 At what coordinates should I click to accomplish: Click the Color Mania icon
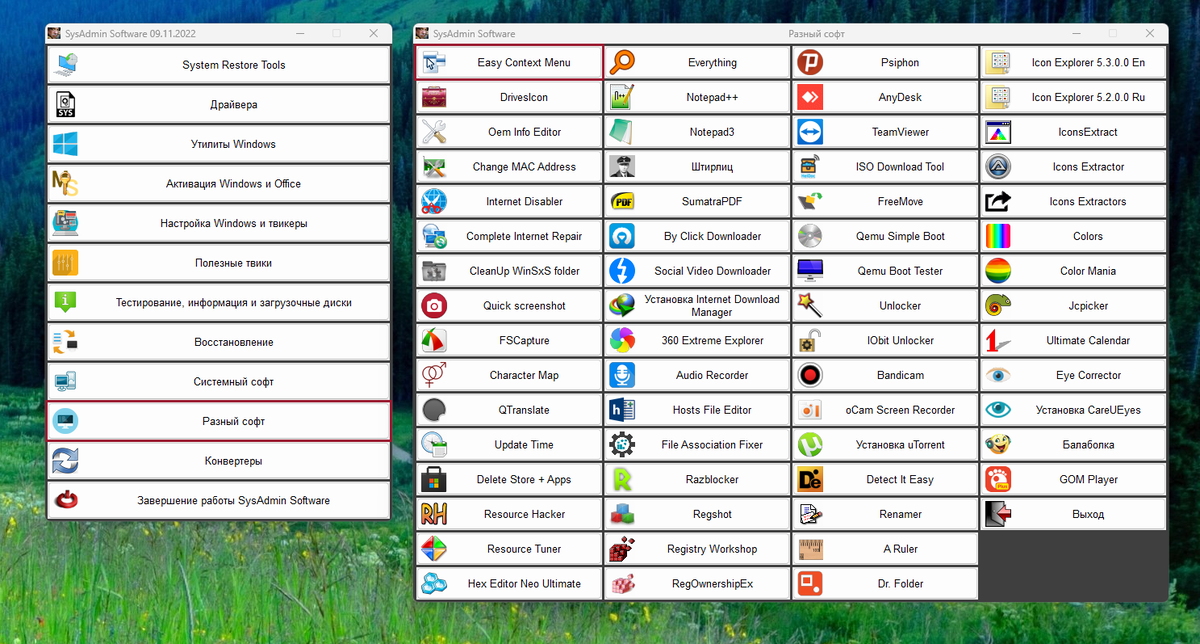pyautogui.click(x=998, y=270)
